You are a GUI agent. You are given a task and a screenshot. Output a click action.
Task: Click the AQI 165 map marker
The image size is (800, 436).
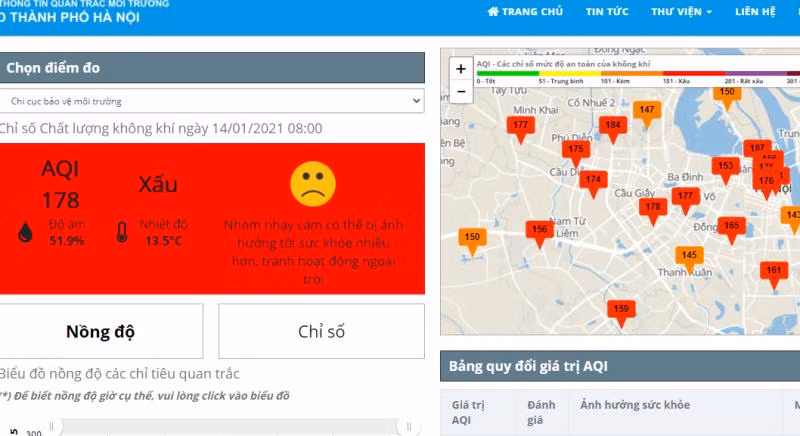(x=731, y=226)
